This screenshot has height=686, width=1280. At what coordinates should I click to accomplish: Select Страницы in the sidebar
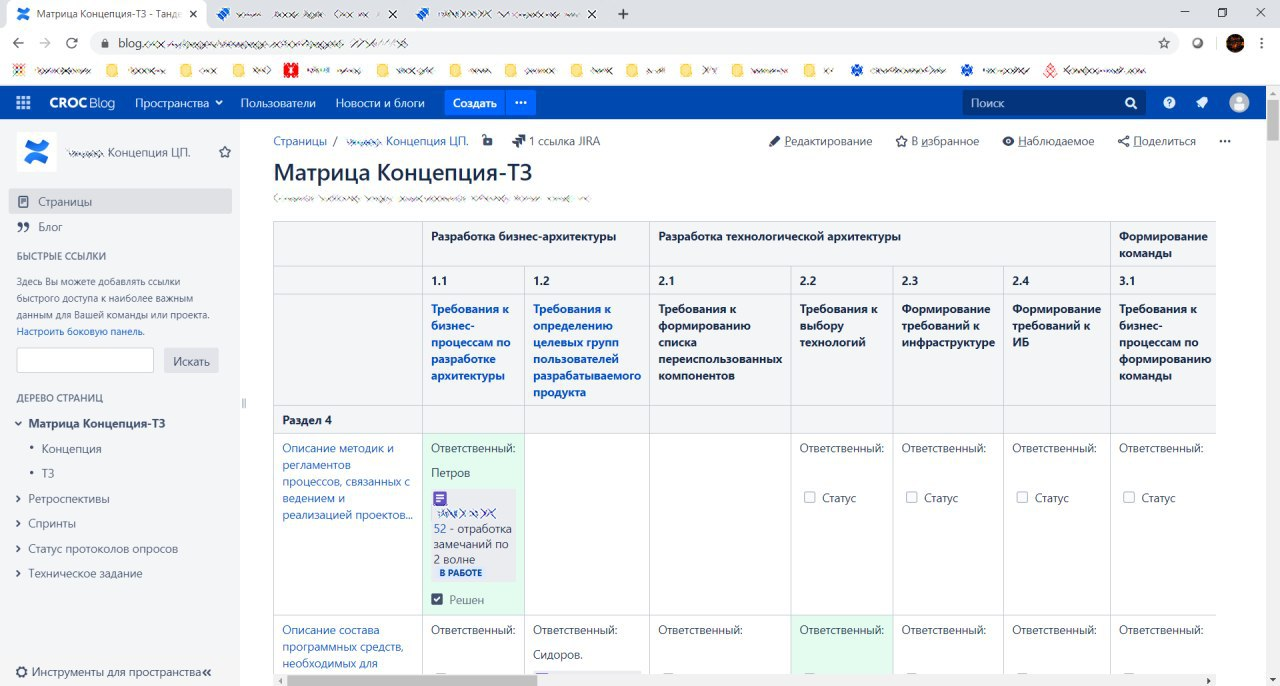[x=120, y=201]
